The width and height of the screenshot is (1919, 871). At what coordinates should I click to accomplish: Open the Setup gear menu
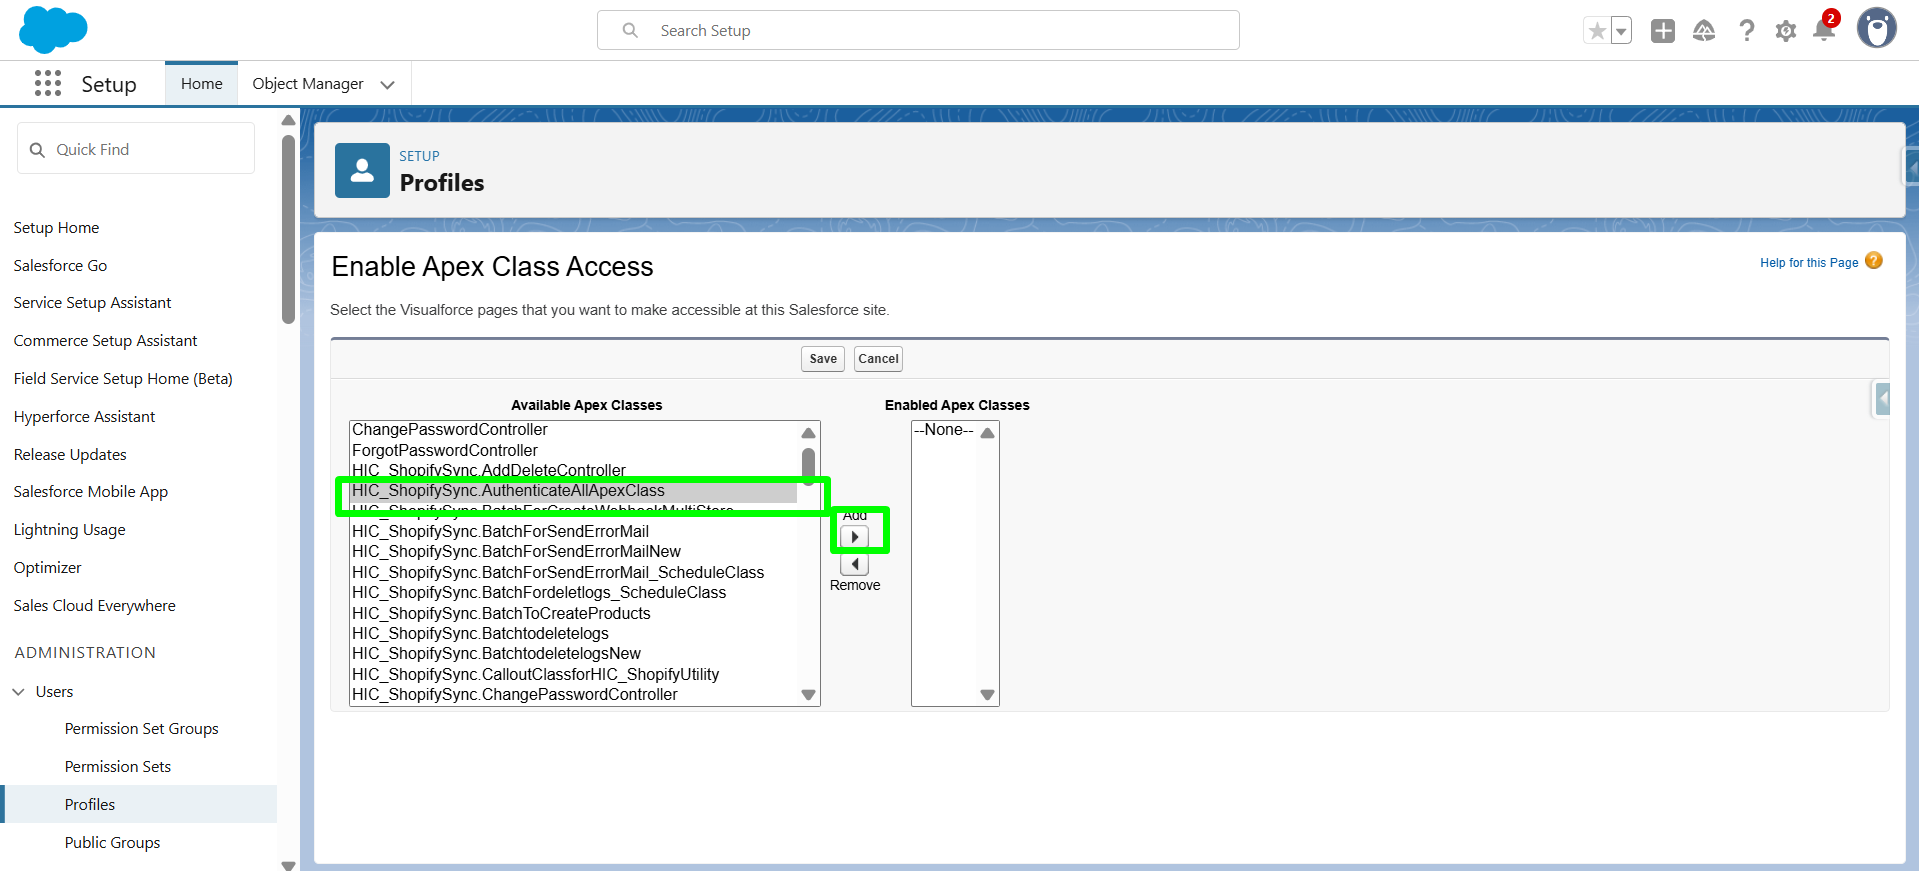(x=1785, y=31)
